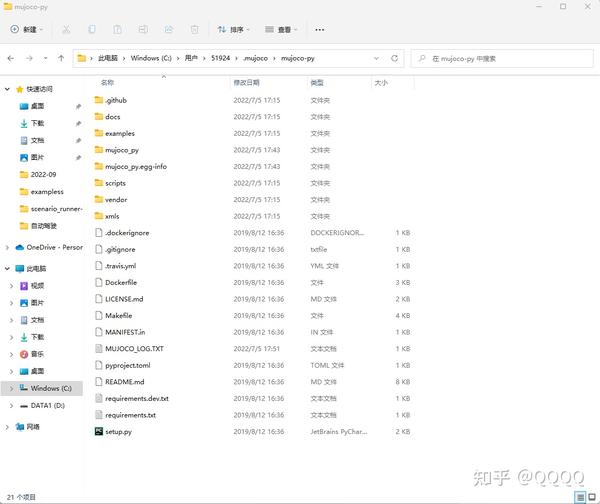Open 2022-09 folder in sidebar
Image resolution: width=600 pixels, height=504 pixels.
(x=43, y=175)
